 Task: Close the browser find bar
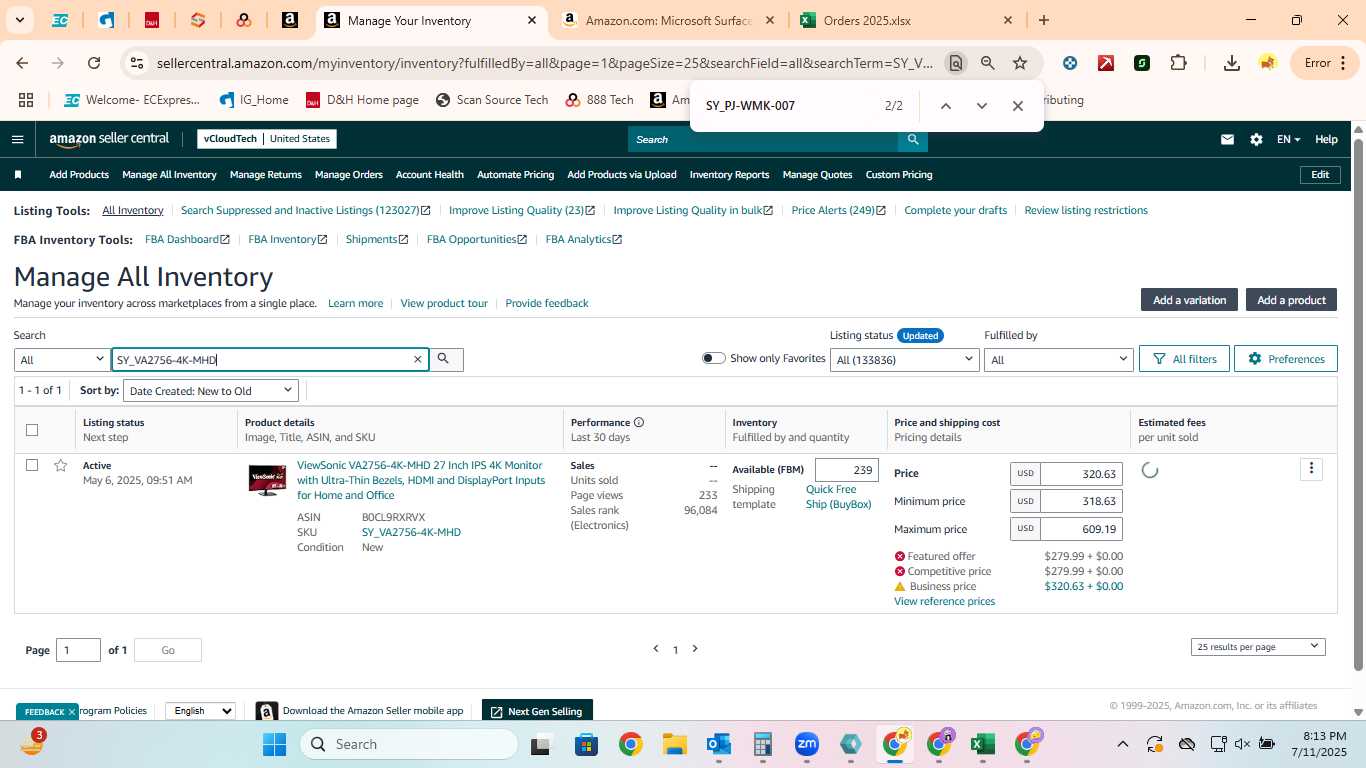[1017, 106]
